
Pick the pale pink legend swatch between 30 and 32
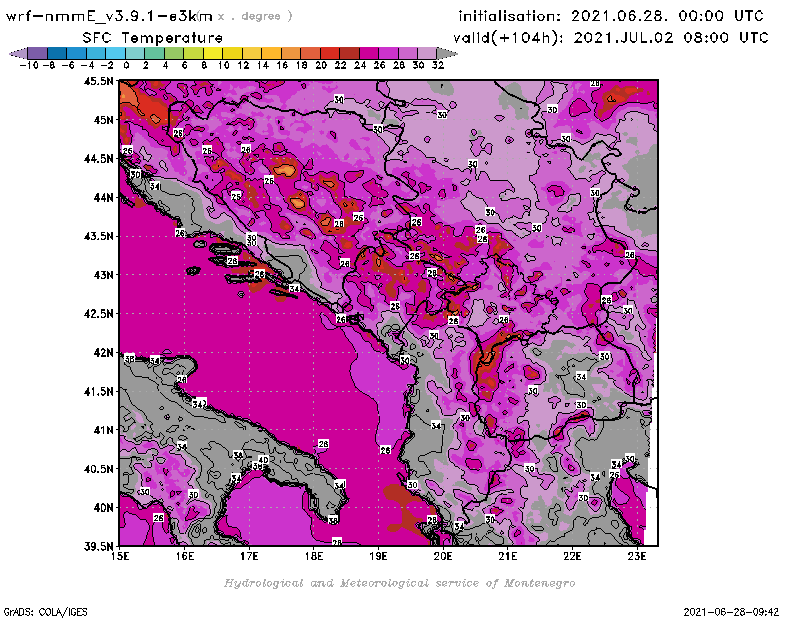click(x=427, y=53)
